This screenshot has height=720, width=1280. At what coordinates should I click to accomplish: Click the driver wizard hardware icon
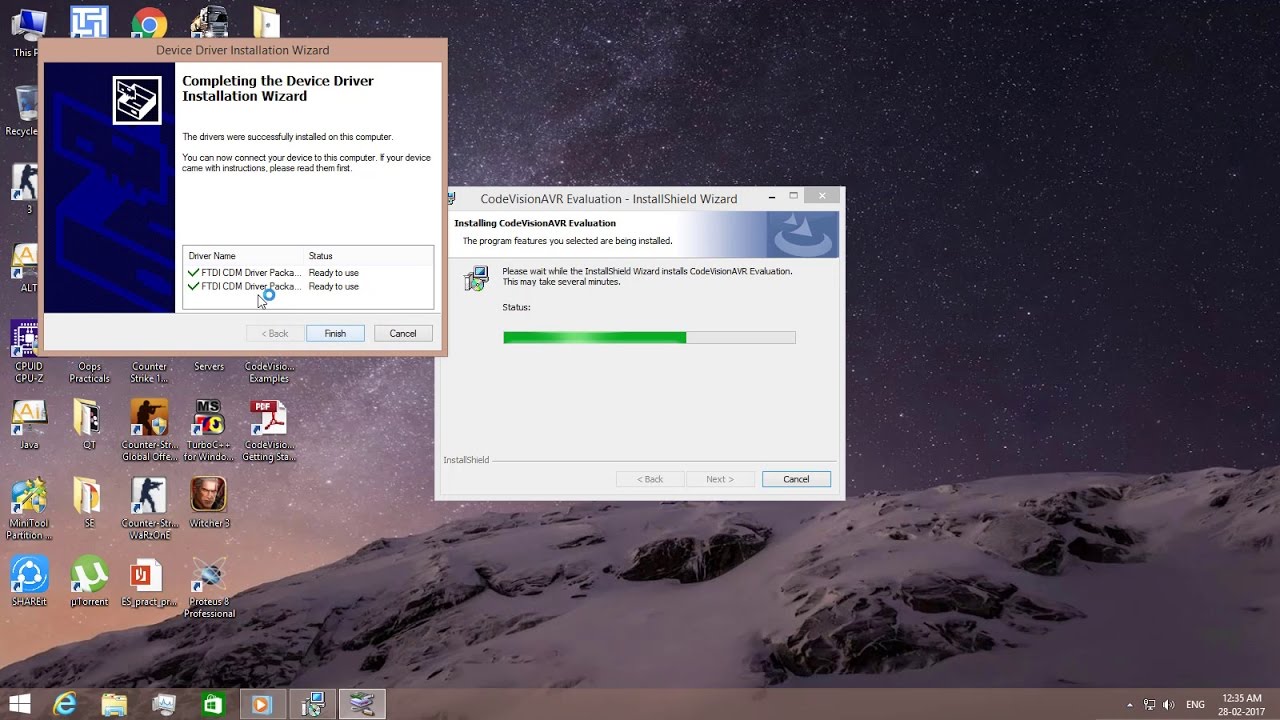[x=137, y=100]
